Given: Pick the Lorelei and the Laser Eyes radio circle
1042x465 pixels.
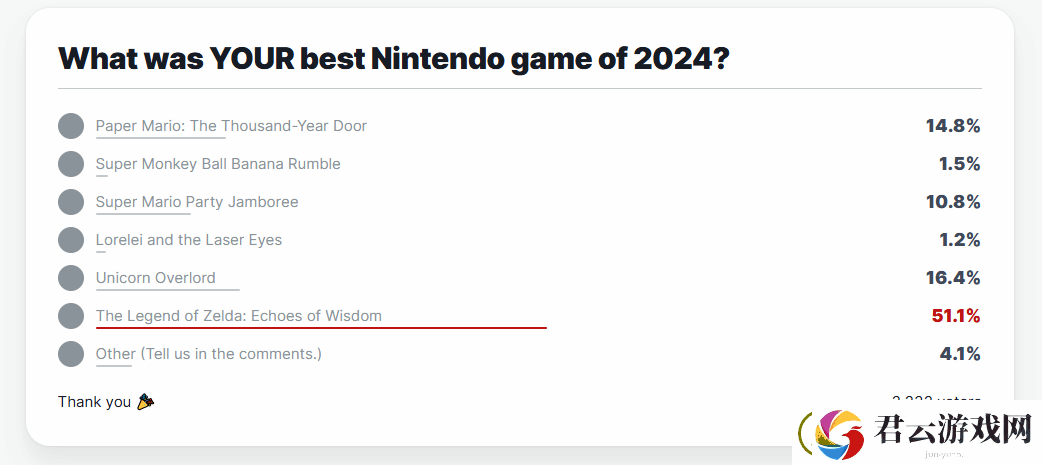Looking at the screenshot, I should [71, 240].
